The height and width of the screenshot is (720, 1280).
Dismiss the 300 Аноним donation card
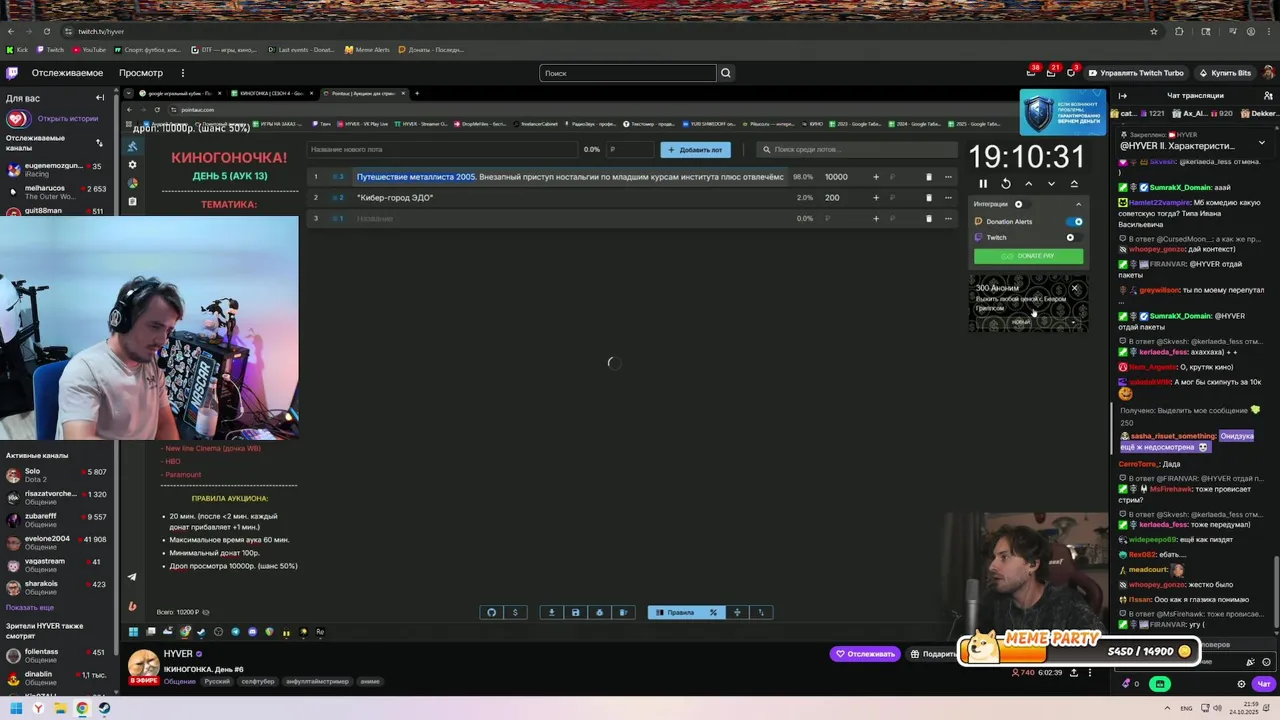[x=1075, y=289]
